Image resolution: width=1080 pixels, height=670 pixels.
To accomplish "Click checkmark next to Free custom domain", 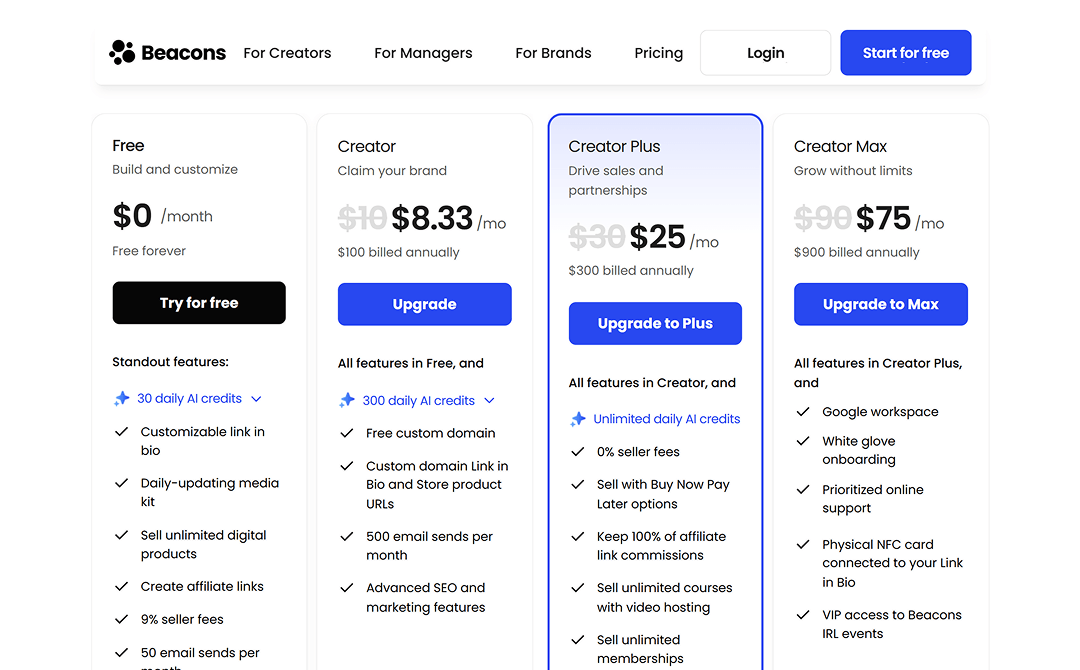I will [x=347, y=433].
